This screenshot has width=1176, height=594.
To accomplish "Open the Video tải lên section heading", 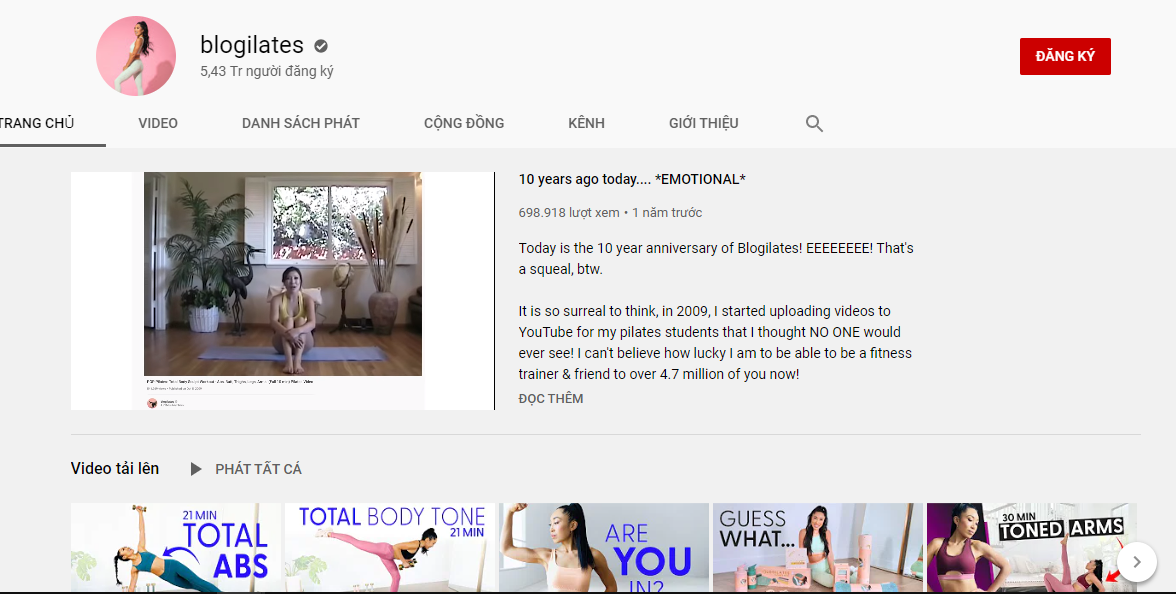I will click(115, 469).
